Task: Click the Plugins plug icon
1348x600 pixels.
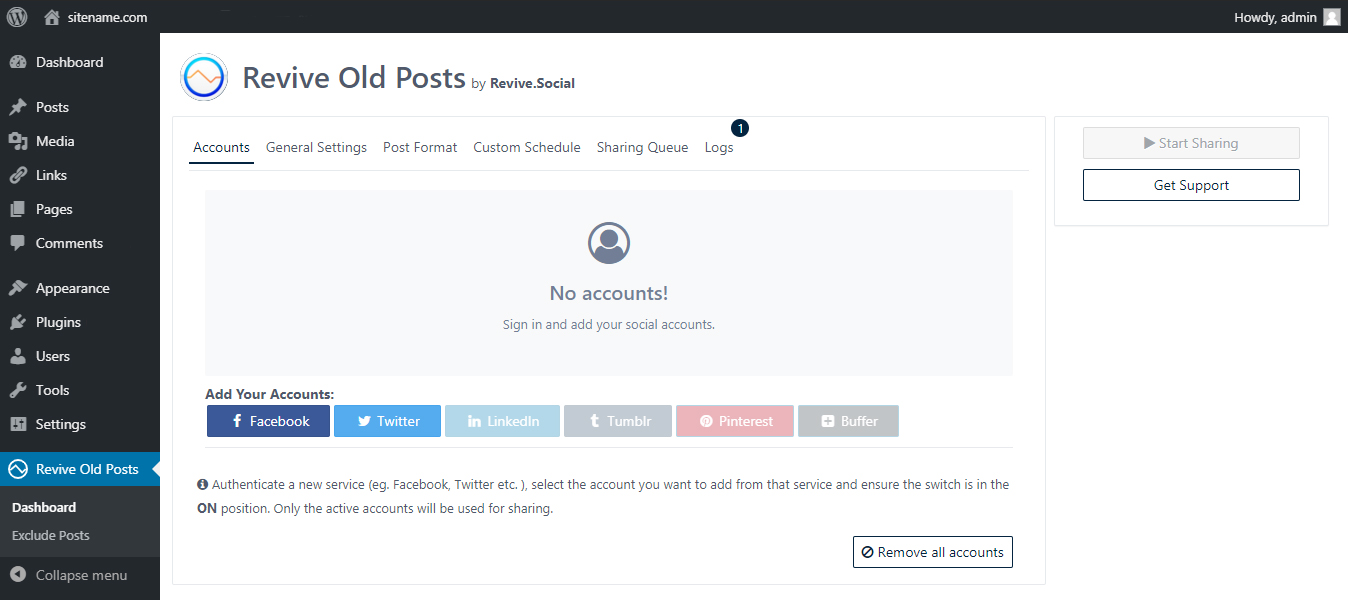Action: (x=18, y=322)
